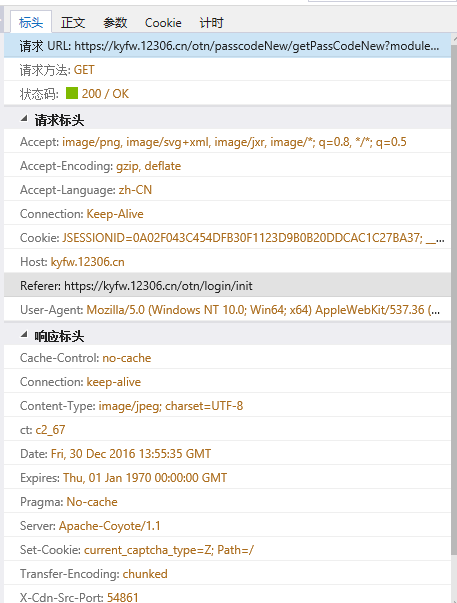Select the 状态码 200 / OK value
The height and width of the screenshot is (603, 457).
click(x=105, y=93)
